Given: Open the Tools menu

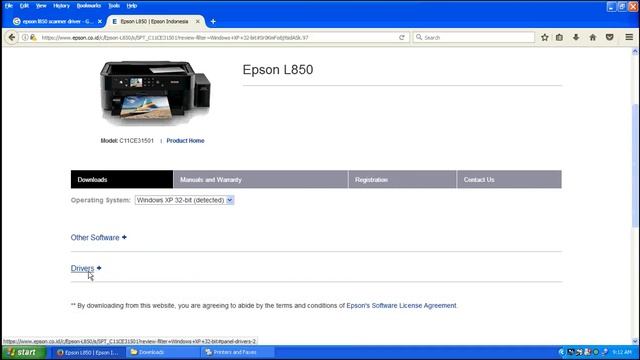Looking at the screenshot, I should coord(114,6).
